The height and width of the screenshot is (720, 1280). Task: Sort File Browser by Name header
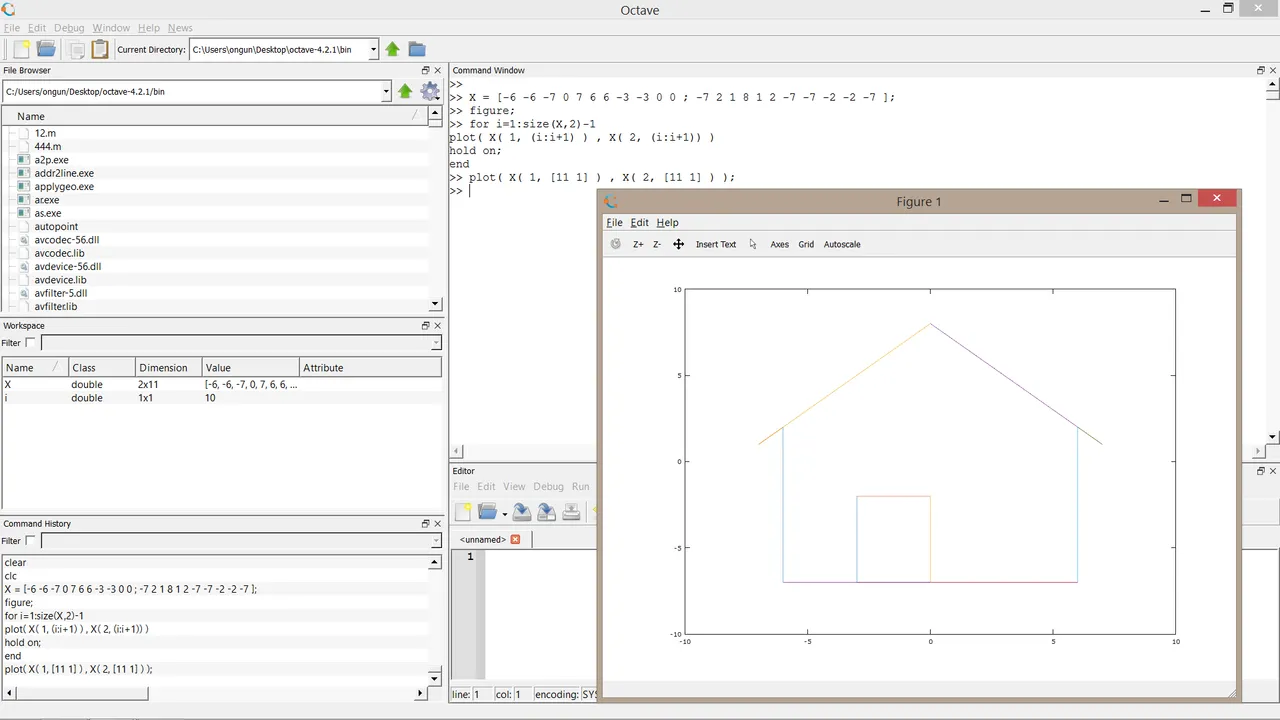(214, 116)
